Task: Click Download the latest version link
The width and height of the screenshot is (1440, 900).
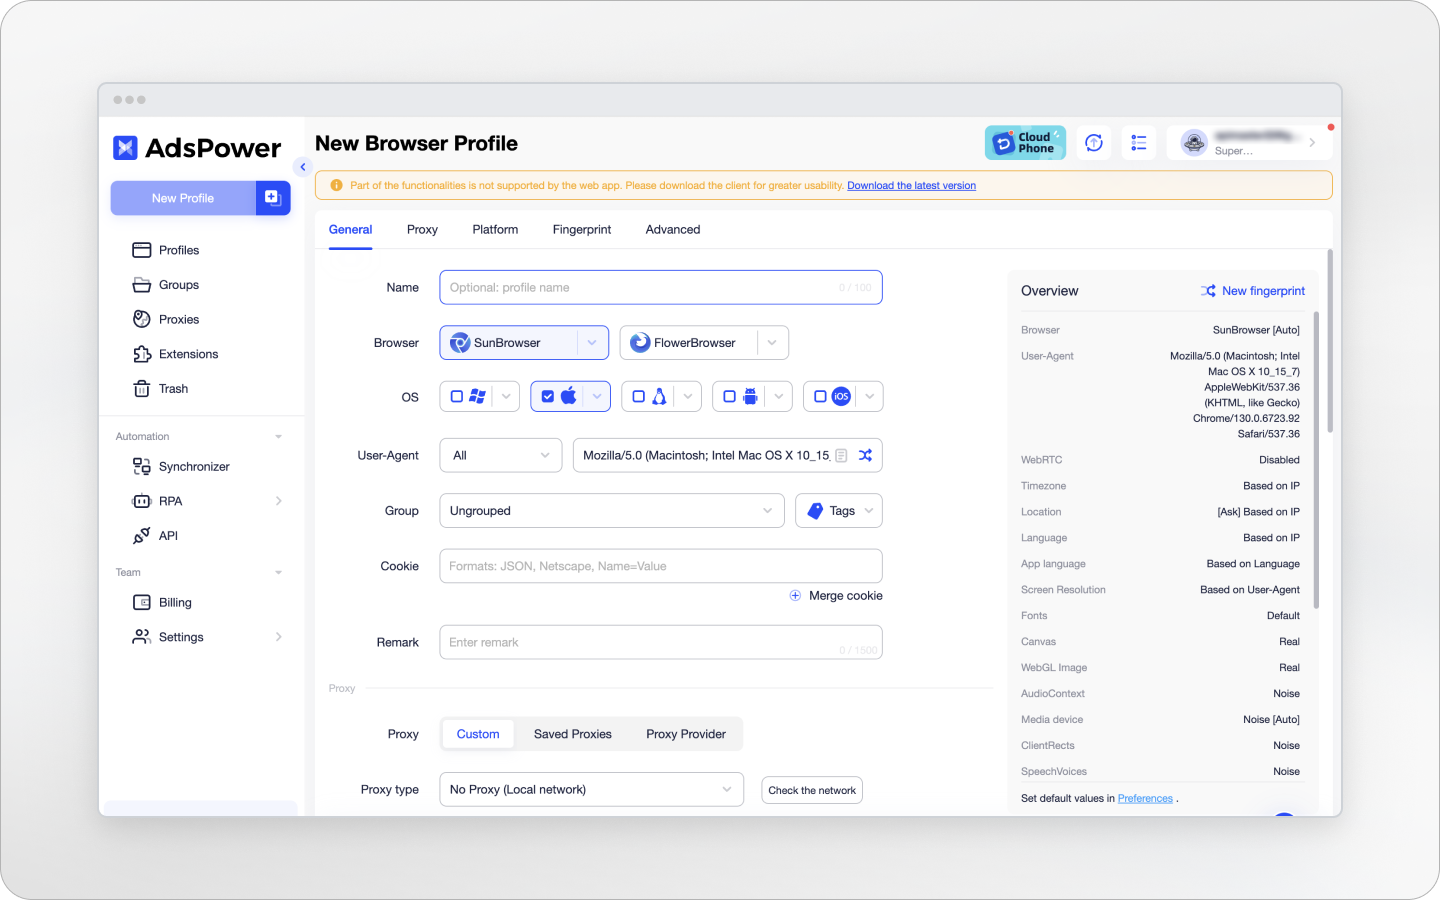Action: [911, 185]
